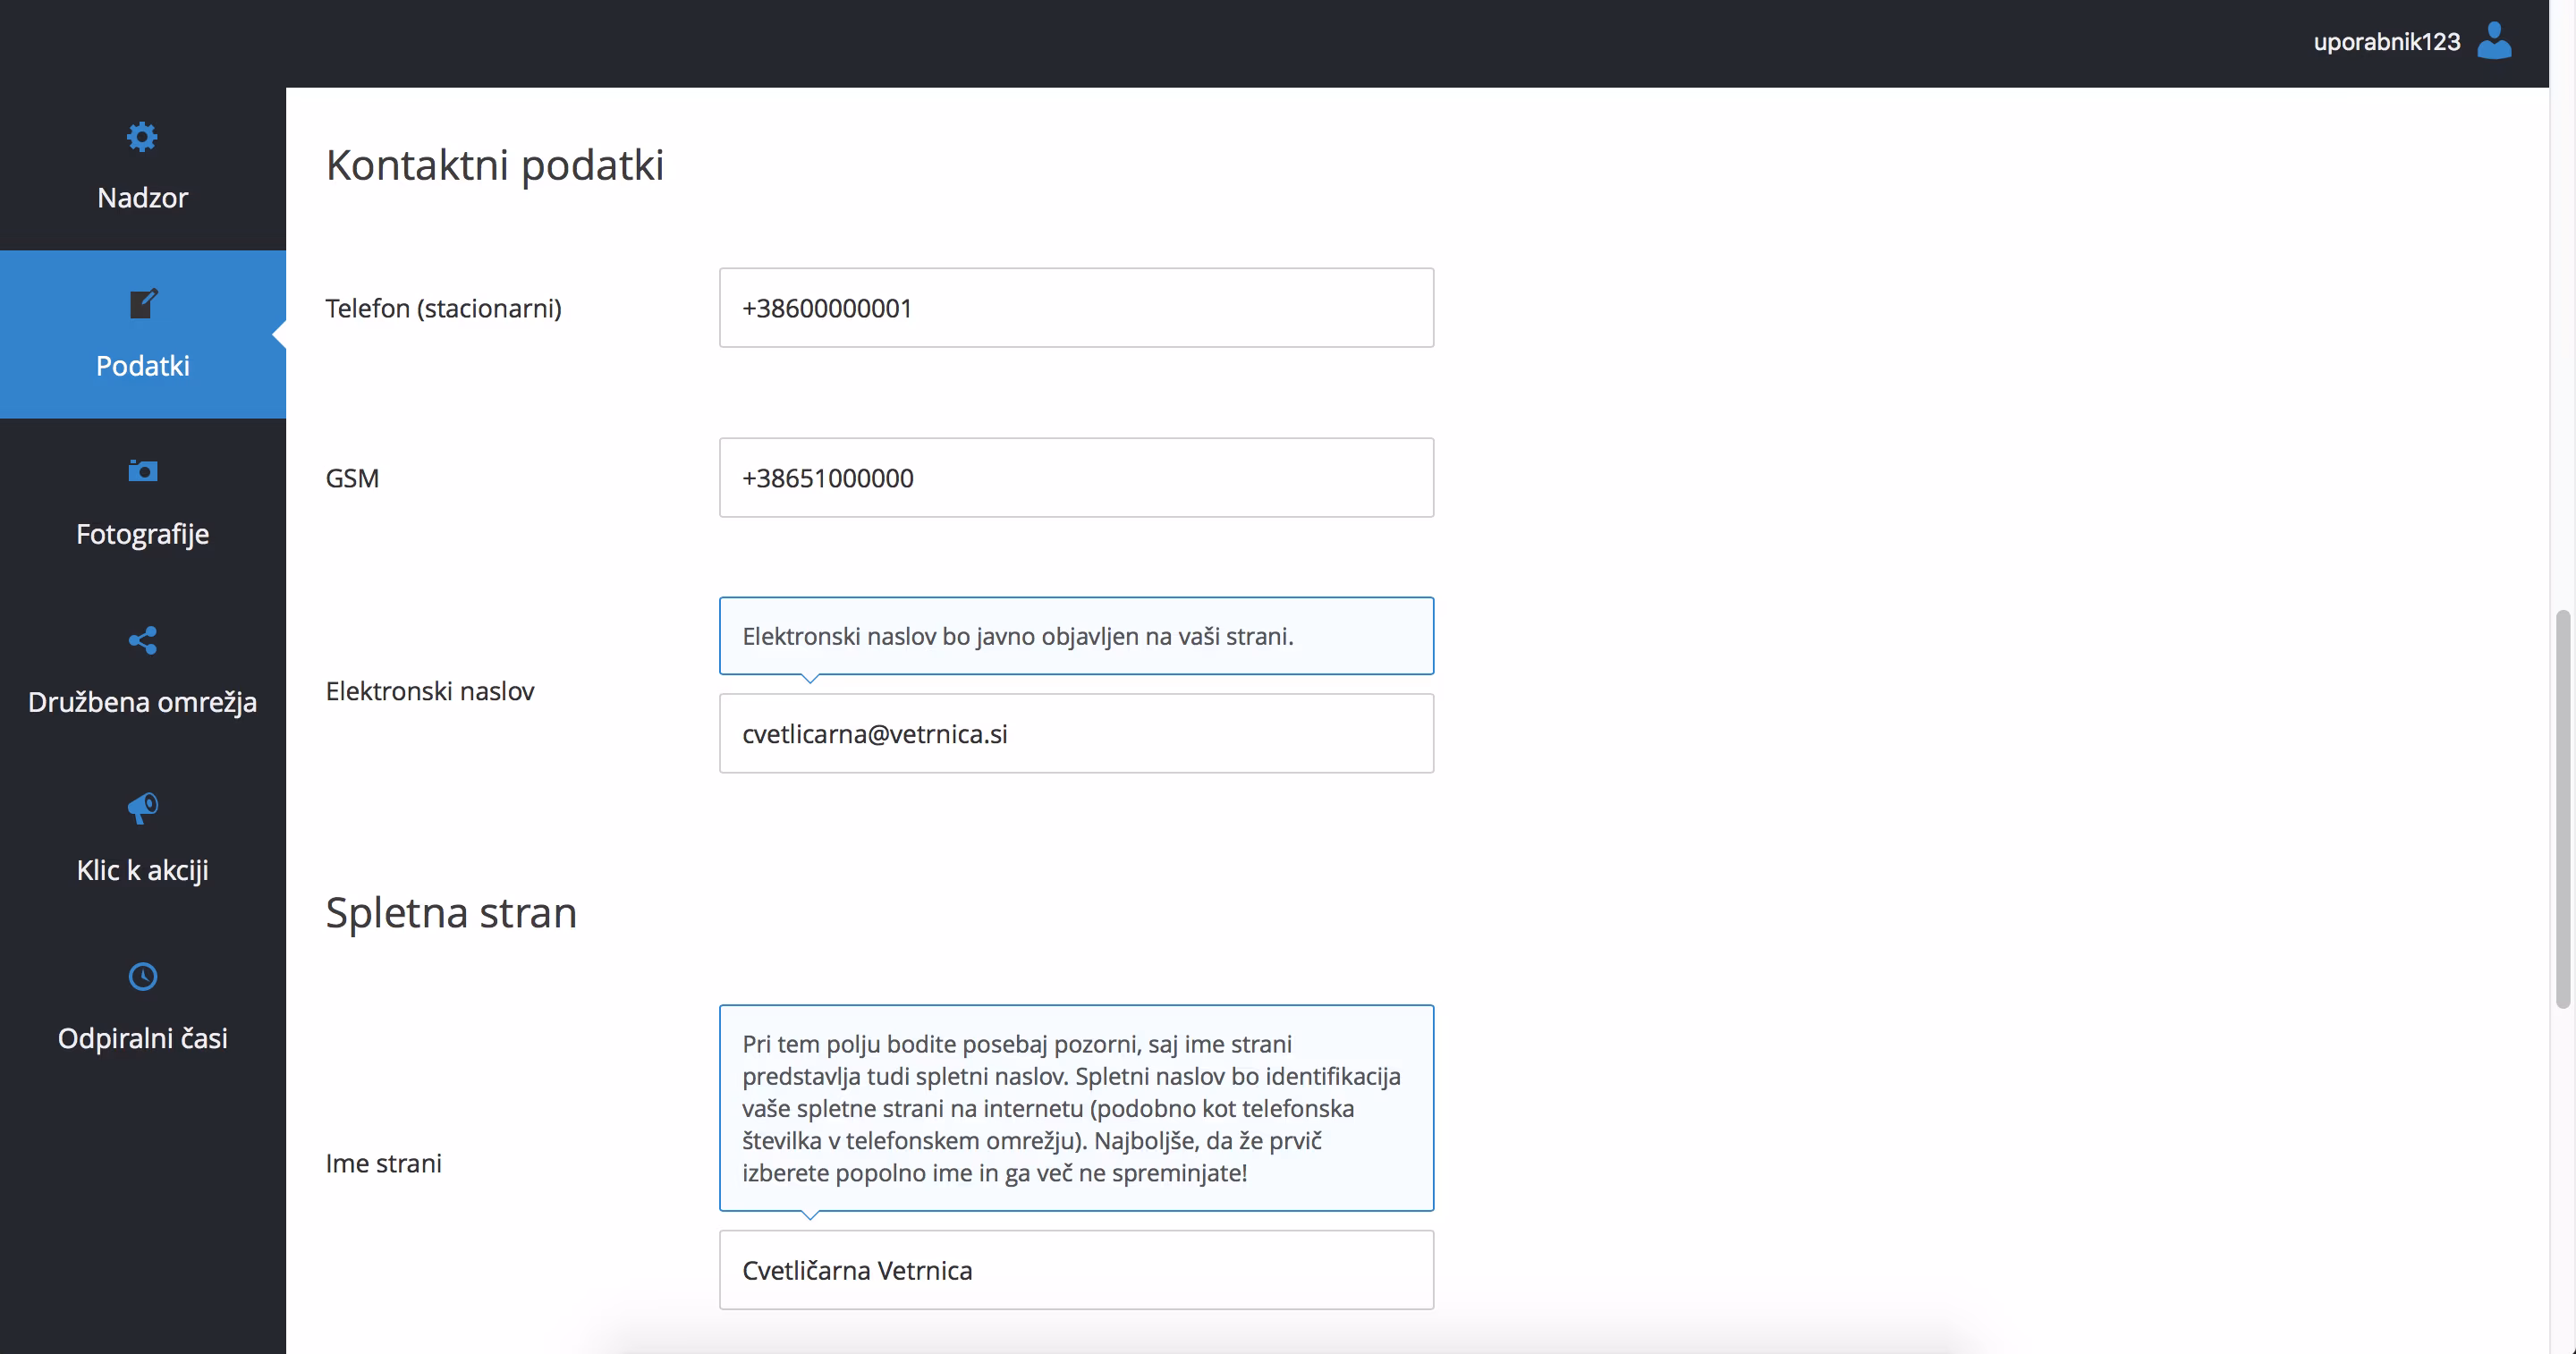Click the Elektronski naslov field label
This screenshot has height=1354, width=2576.
click(430, 691)
